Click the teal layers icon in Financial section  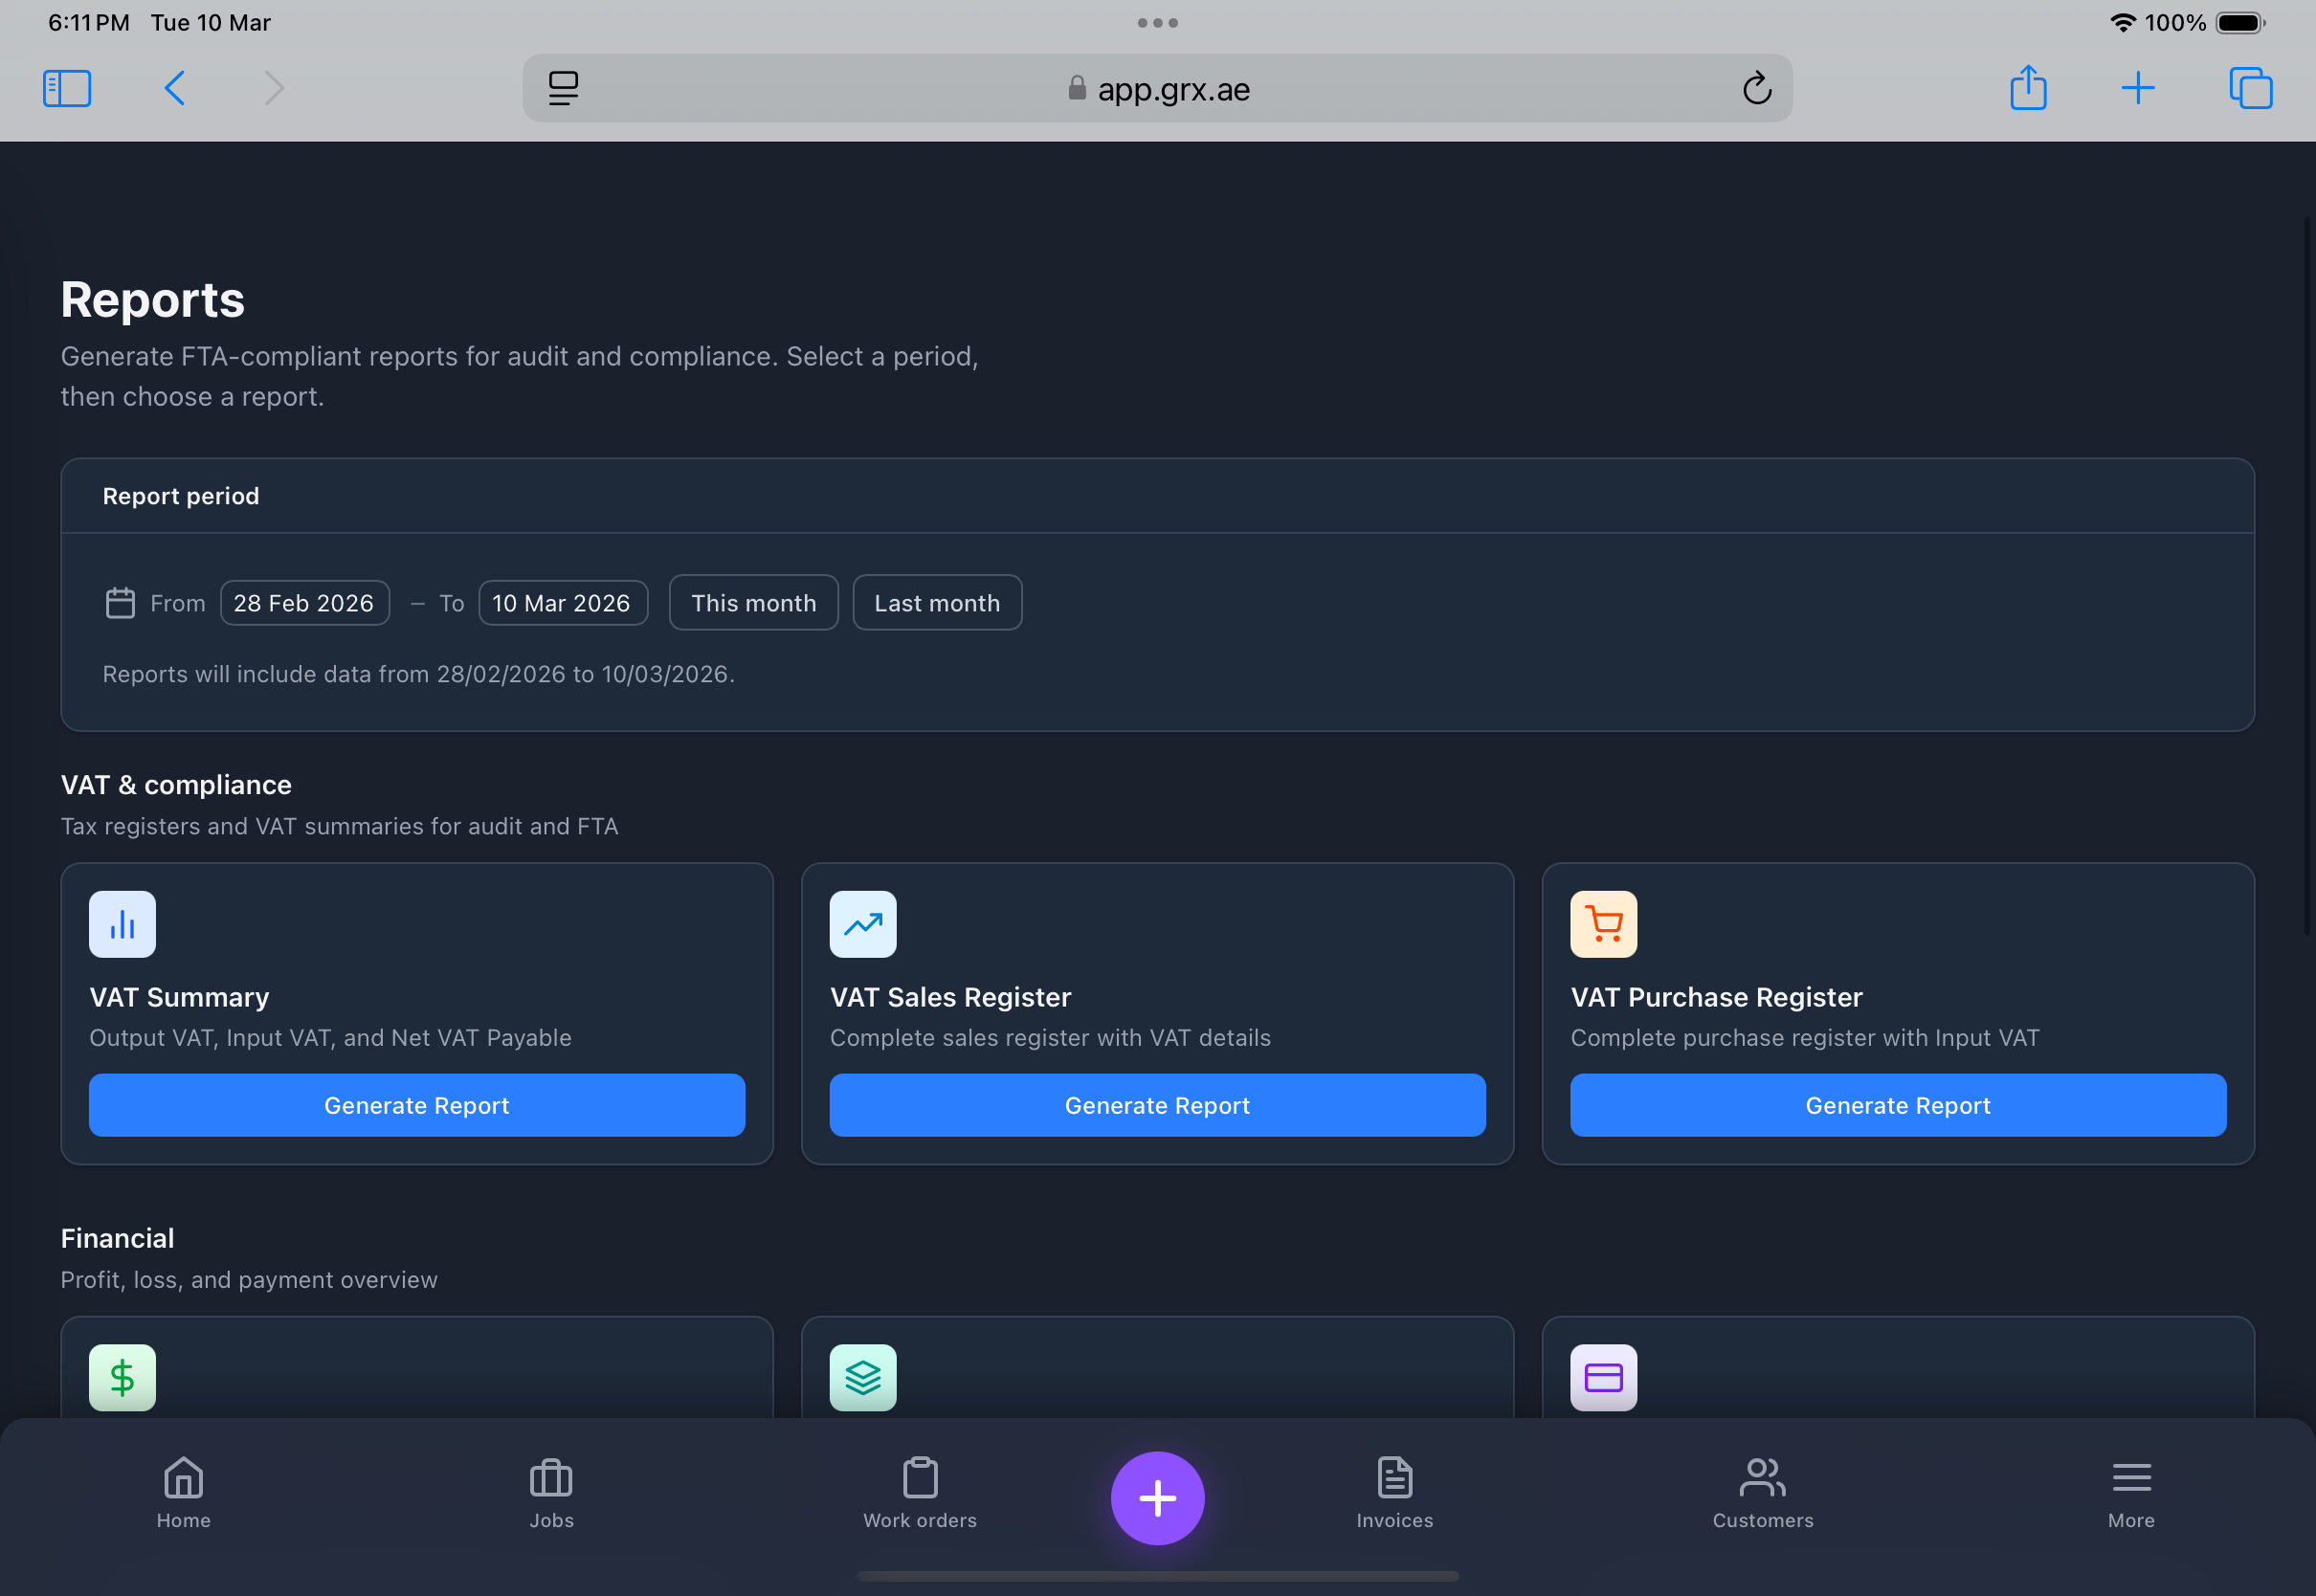click(862, 1377)
